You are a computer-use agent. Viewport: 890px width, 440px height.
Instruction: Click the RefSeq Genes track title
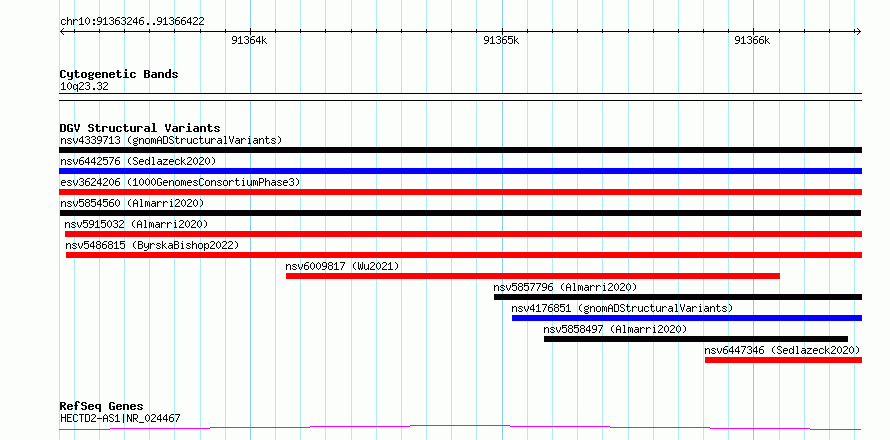pos(101,407)
